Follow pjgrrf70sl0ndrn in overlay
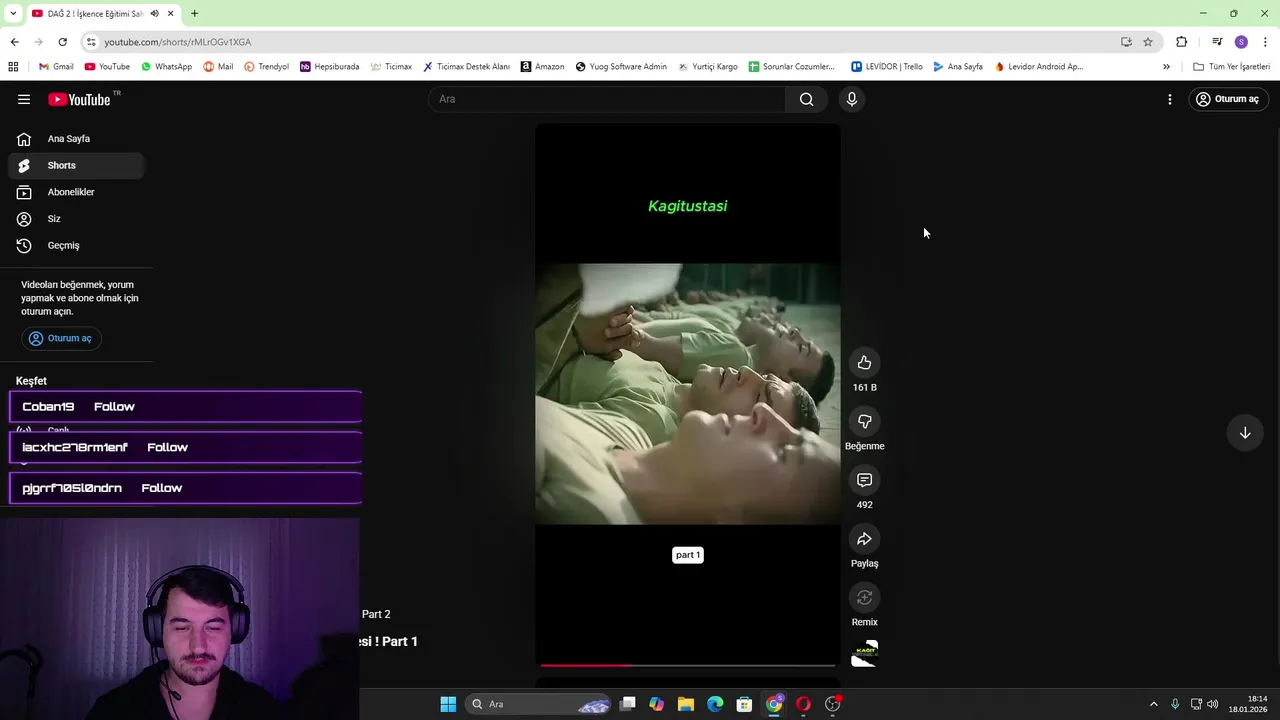The height and width of the screenshot is (720, 1280). [162, 488]
